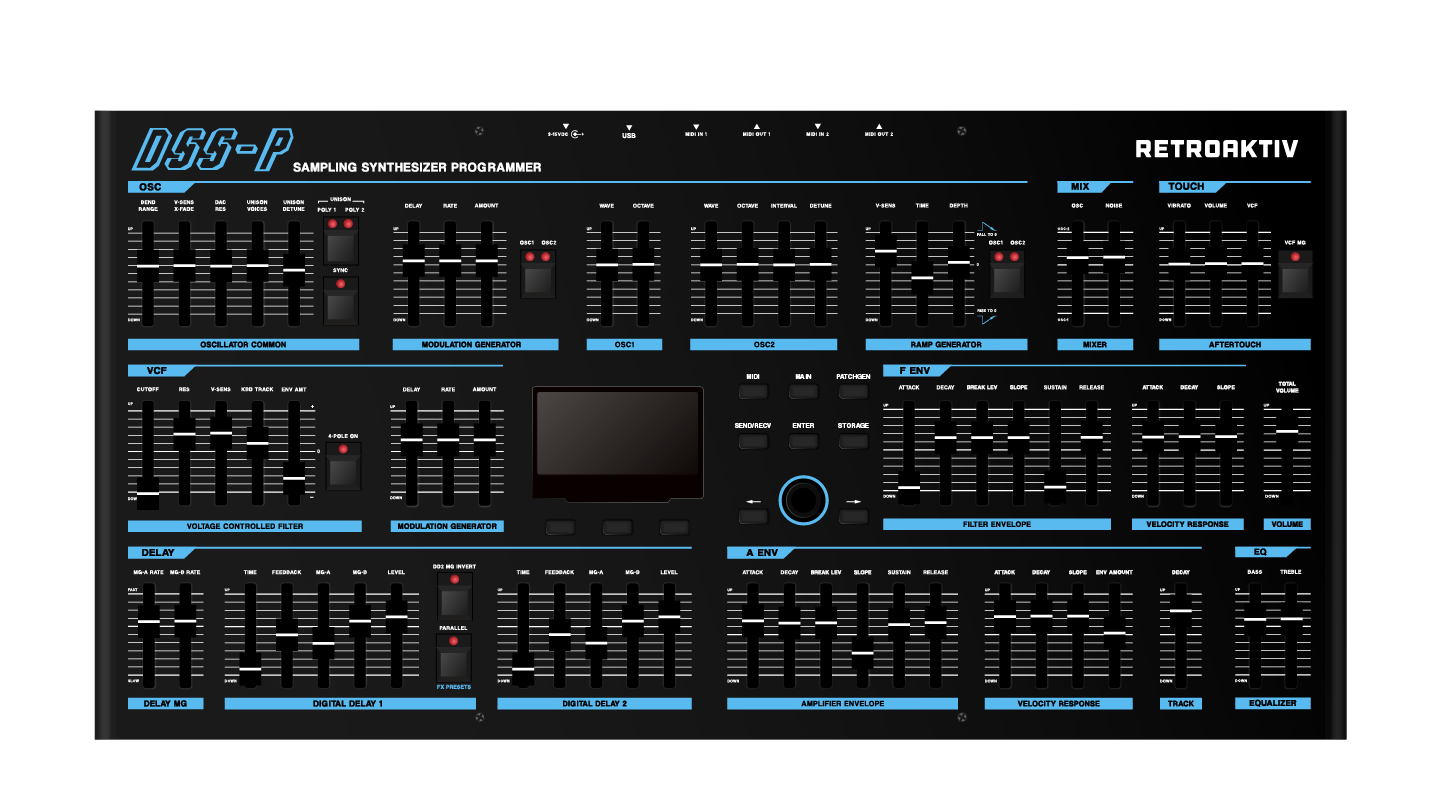This screenshot has width=1449, height=799.
Task: Click the left arrow navigation button
Action: point(753,516)
